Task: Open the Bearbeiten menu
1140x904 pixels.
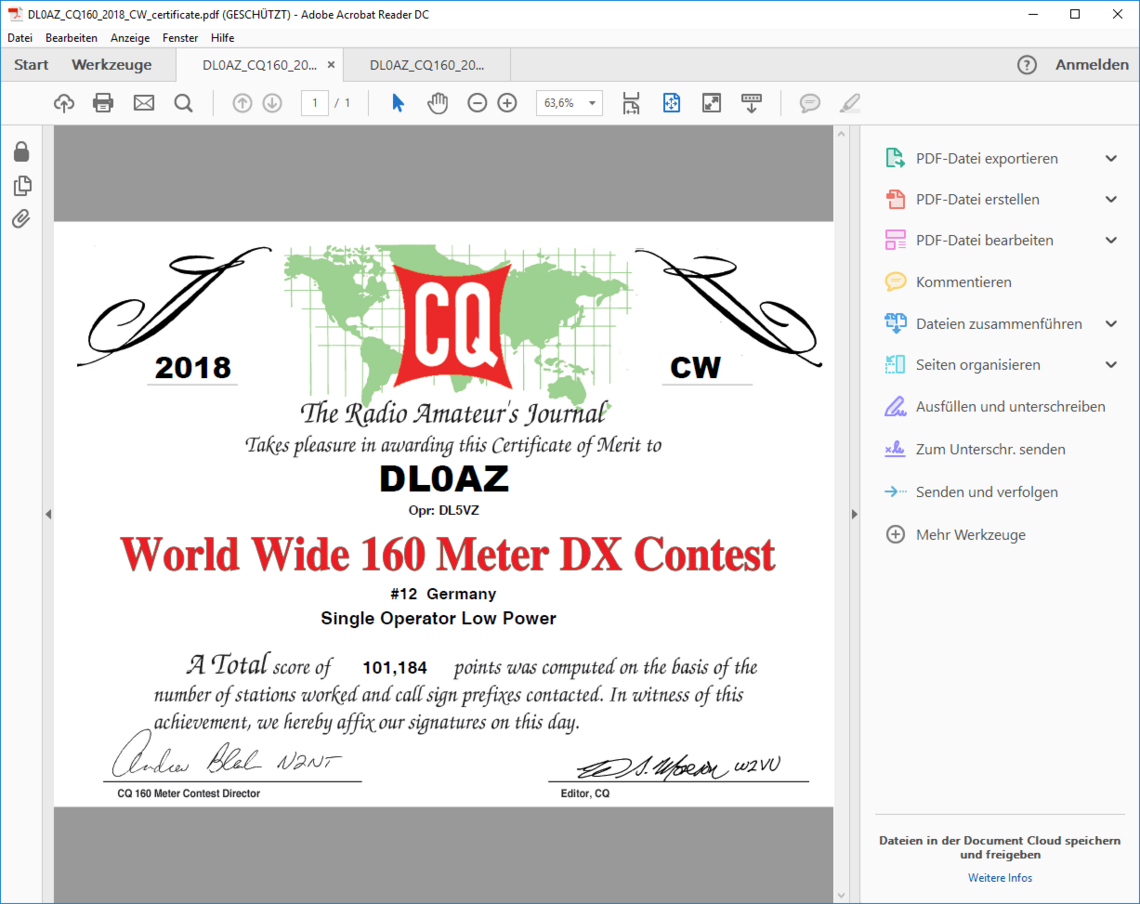Action: pyautogui.click(x=71, y=38)
